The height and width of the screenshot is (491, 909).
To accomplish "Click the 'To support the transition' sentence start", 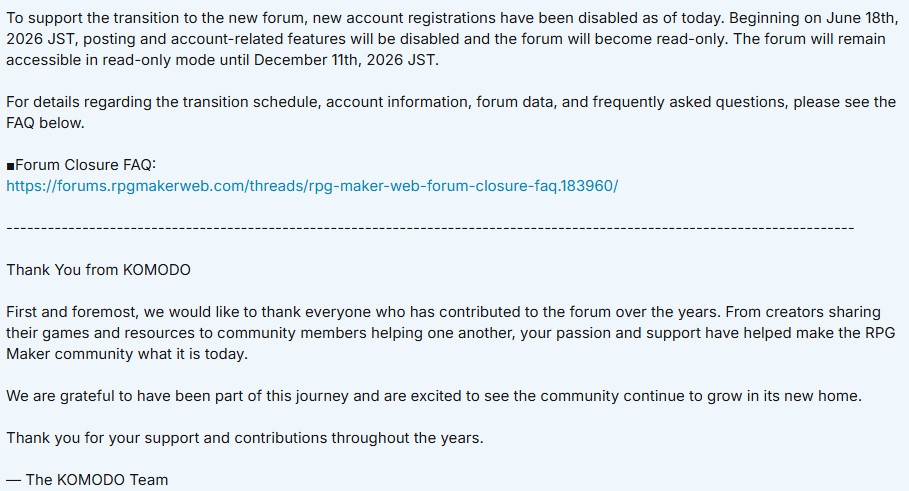I will click(x=93, y=18).
